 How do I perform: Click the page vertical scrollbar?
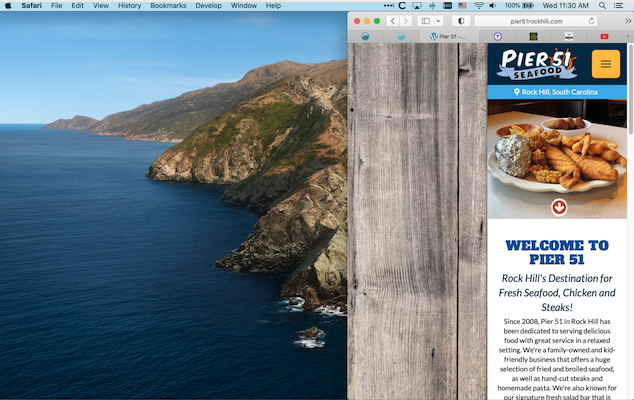630,89
